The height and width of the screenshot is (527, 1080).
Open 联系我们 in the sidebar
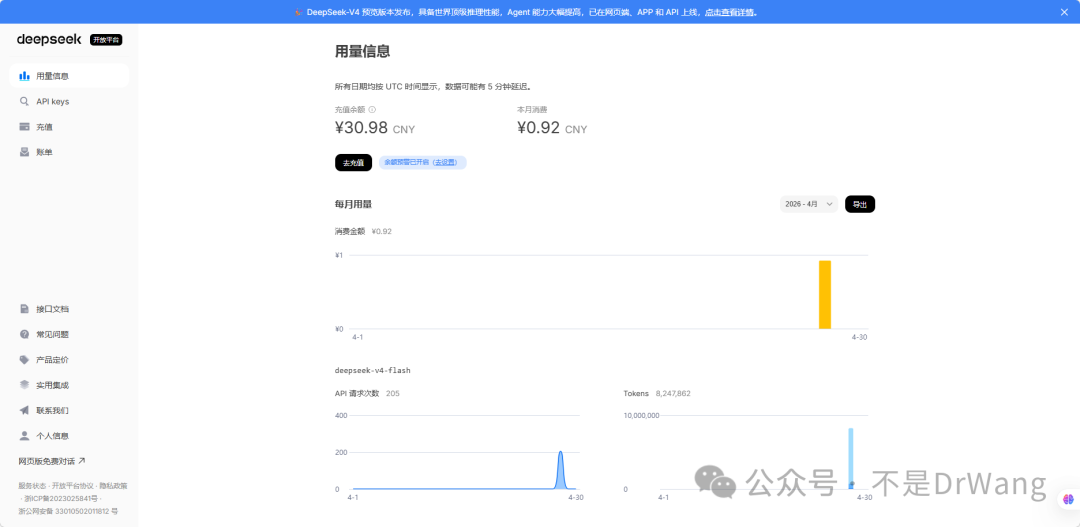69,411
